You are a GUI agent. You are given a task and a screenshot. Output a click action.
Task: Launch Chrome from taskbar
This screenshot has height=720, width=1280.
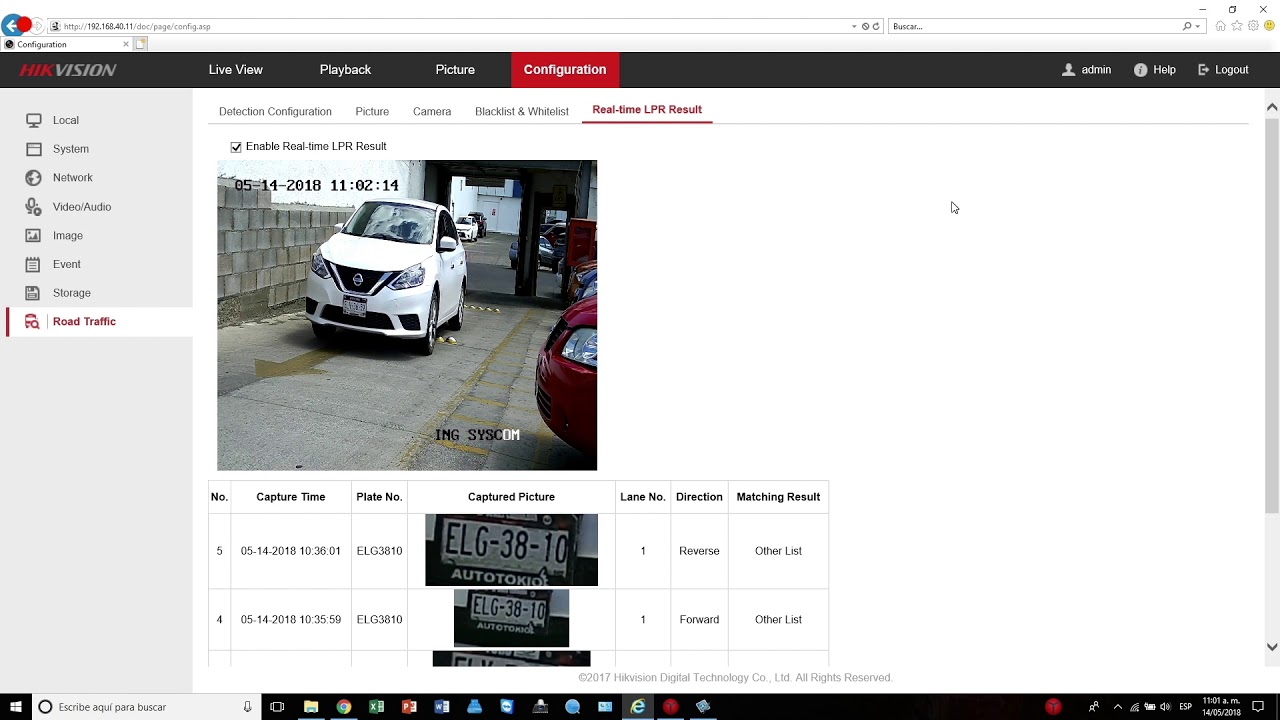point(344,707)
